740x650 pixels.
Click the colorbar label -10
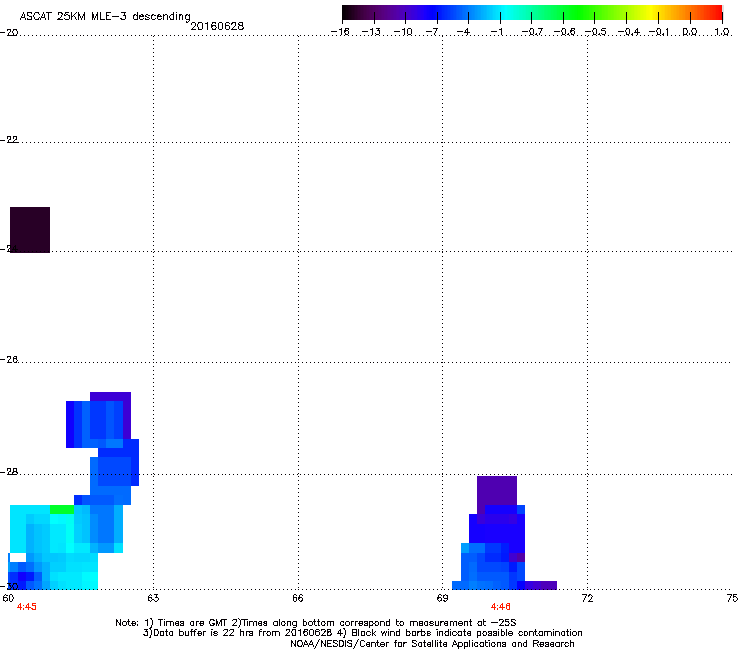pyautogui.click(x=403, y=32)
